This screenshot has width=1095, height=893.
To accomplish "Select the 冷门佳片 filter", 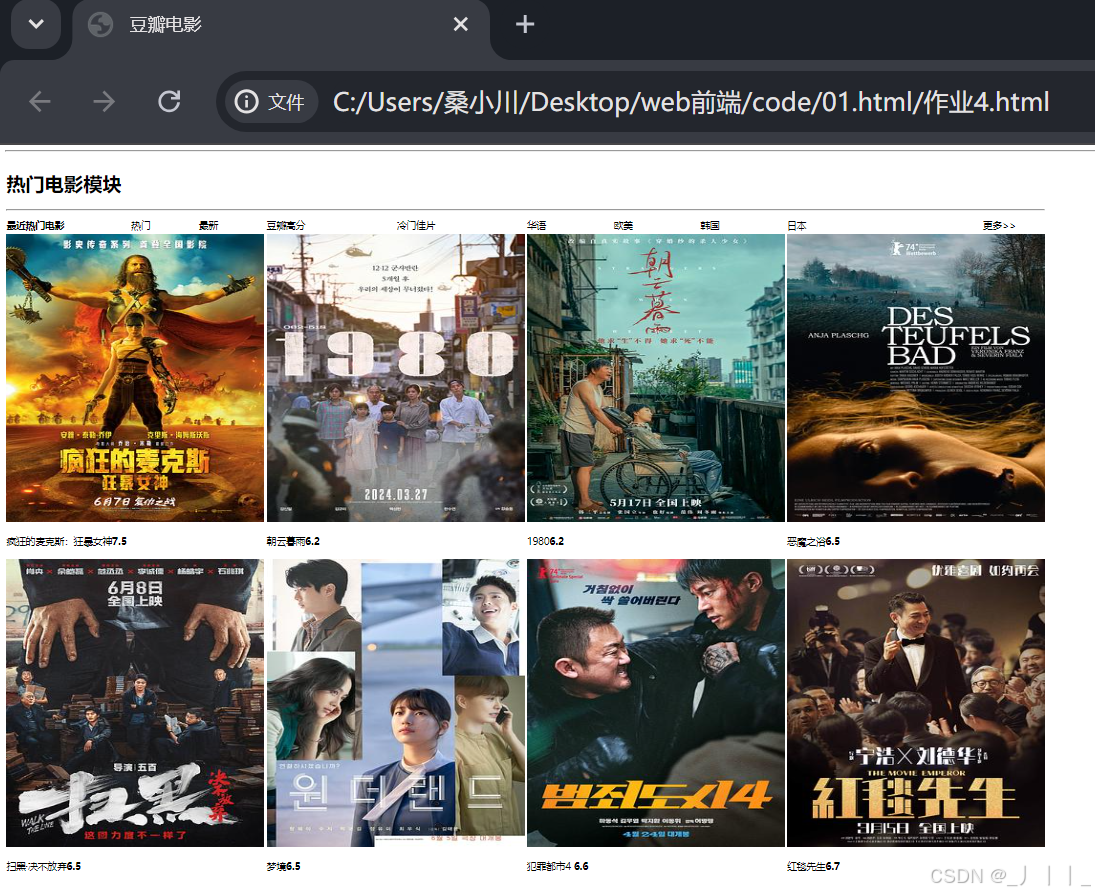I will pos(416,226).
